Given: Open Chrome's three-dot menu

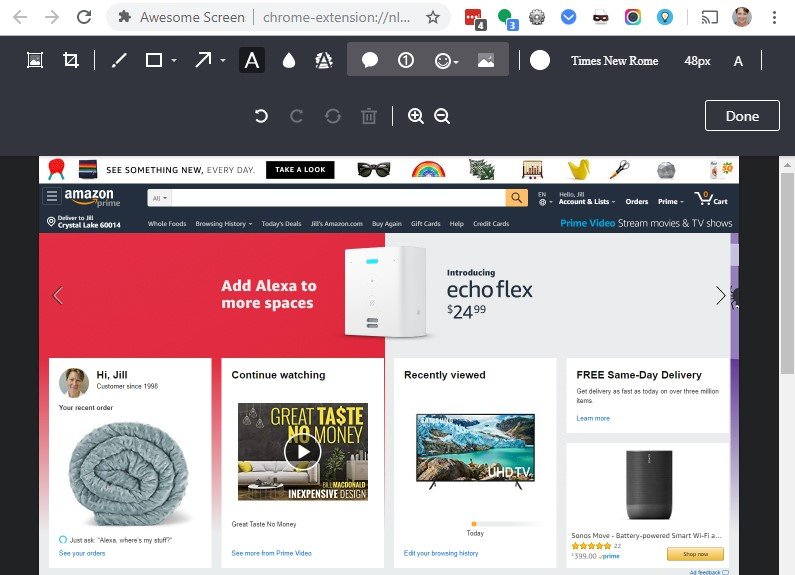Looking at the screenshot, I should (774, 17).
